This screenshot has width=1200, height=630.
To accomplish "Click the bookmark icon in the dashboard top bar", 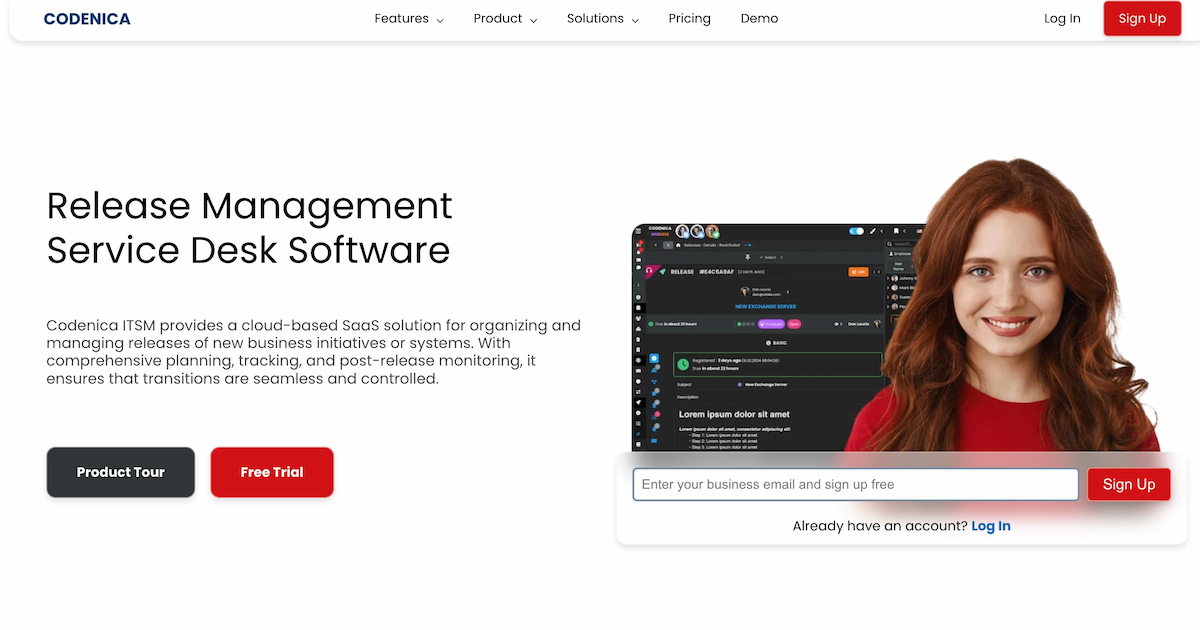I will point(896,231).
